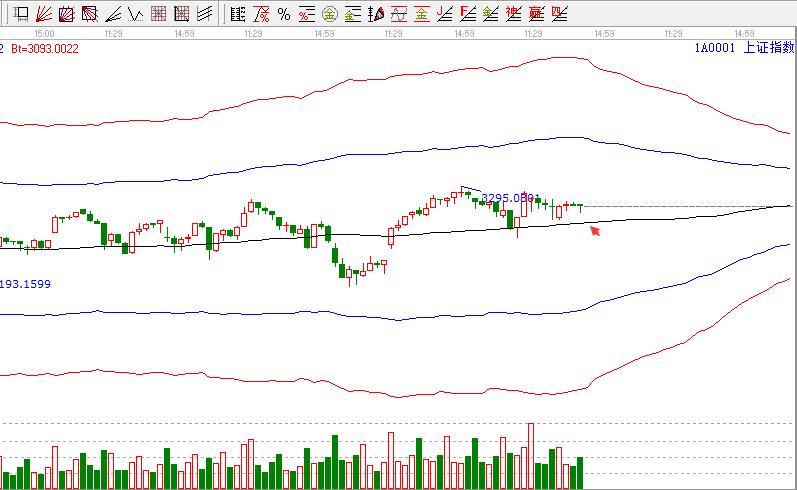
Task: Select the circled 金 golden ratio tool
Action: coord(329,14)
